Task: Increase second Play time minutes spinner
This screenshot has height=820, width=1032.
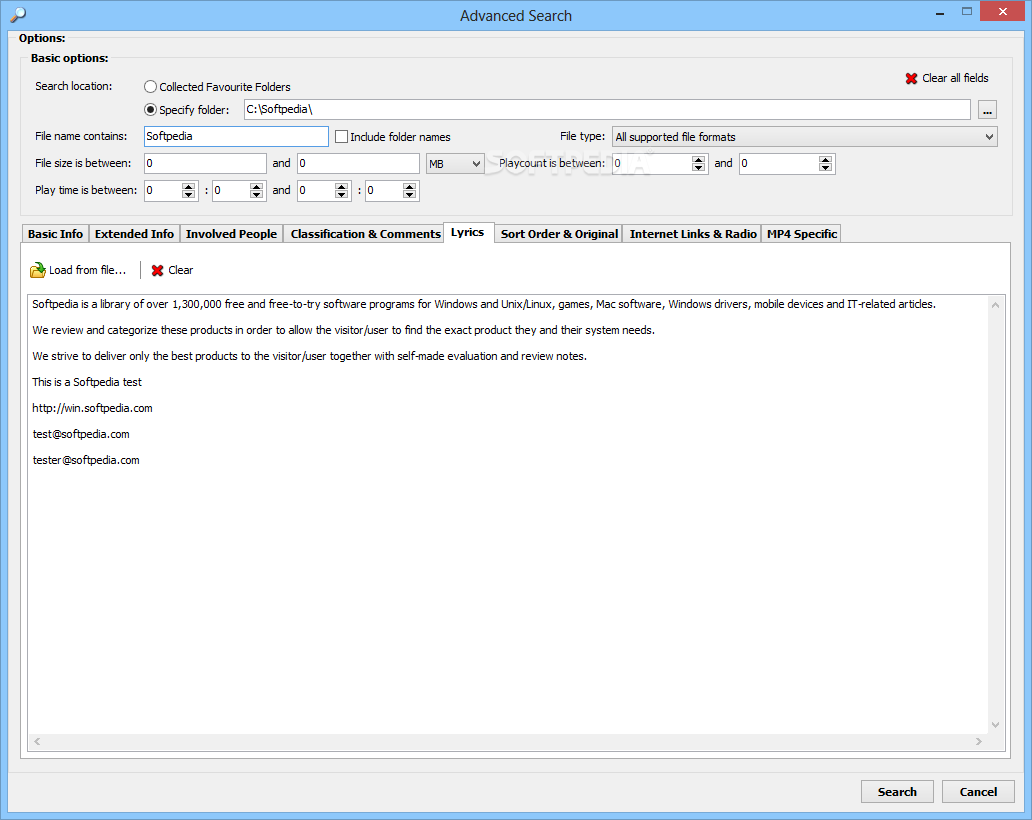Action: [x=341, y=186]
